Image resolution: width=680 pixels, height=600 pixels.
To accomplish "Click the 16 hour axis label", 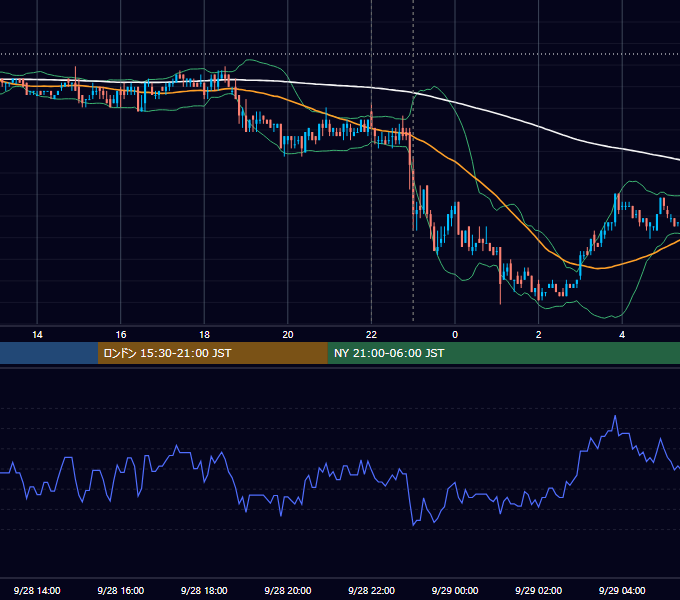I will tap(121, 335).
